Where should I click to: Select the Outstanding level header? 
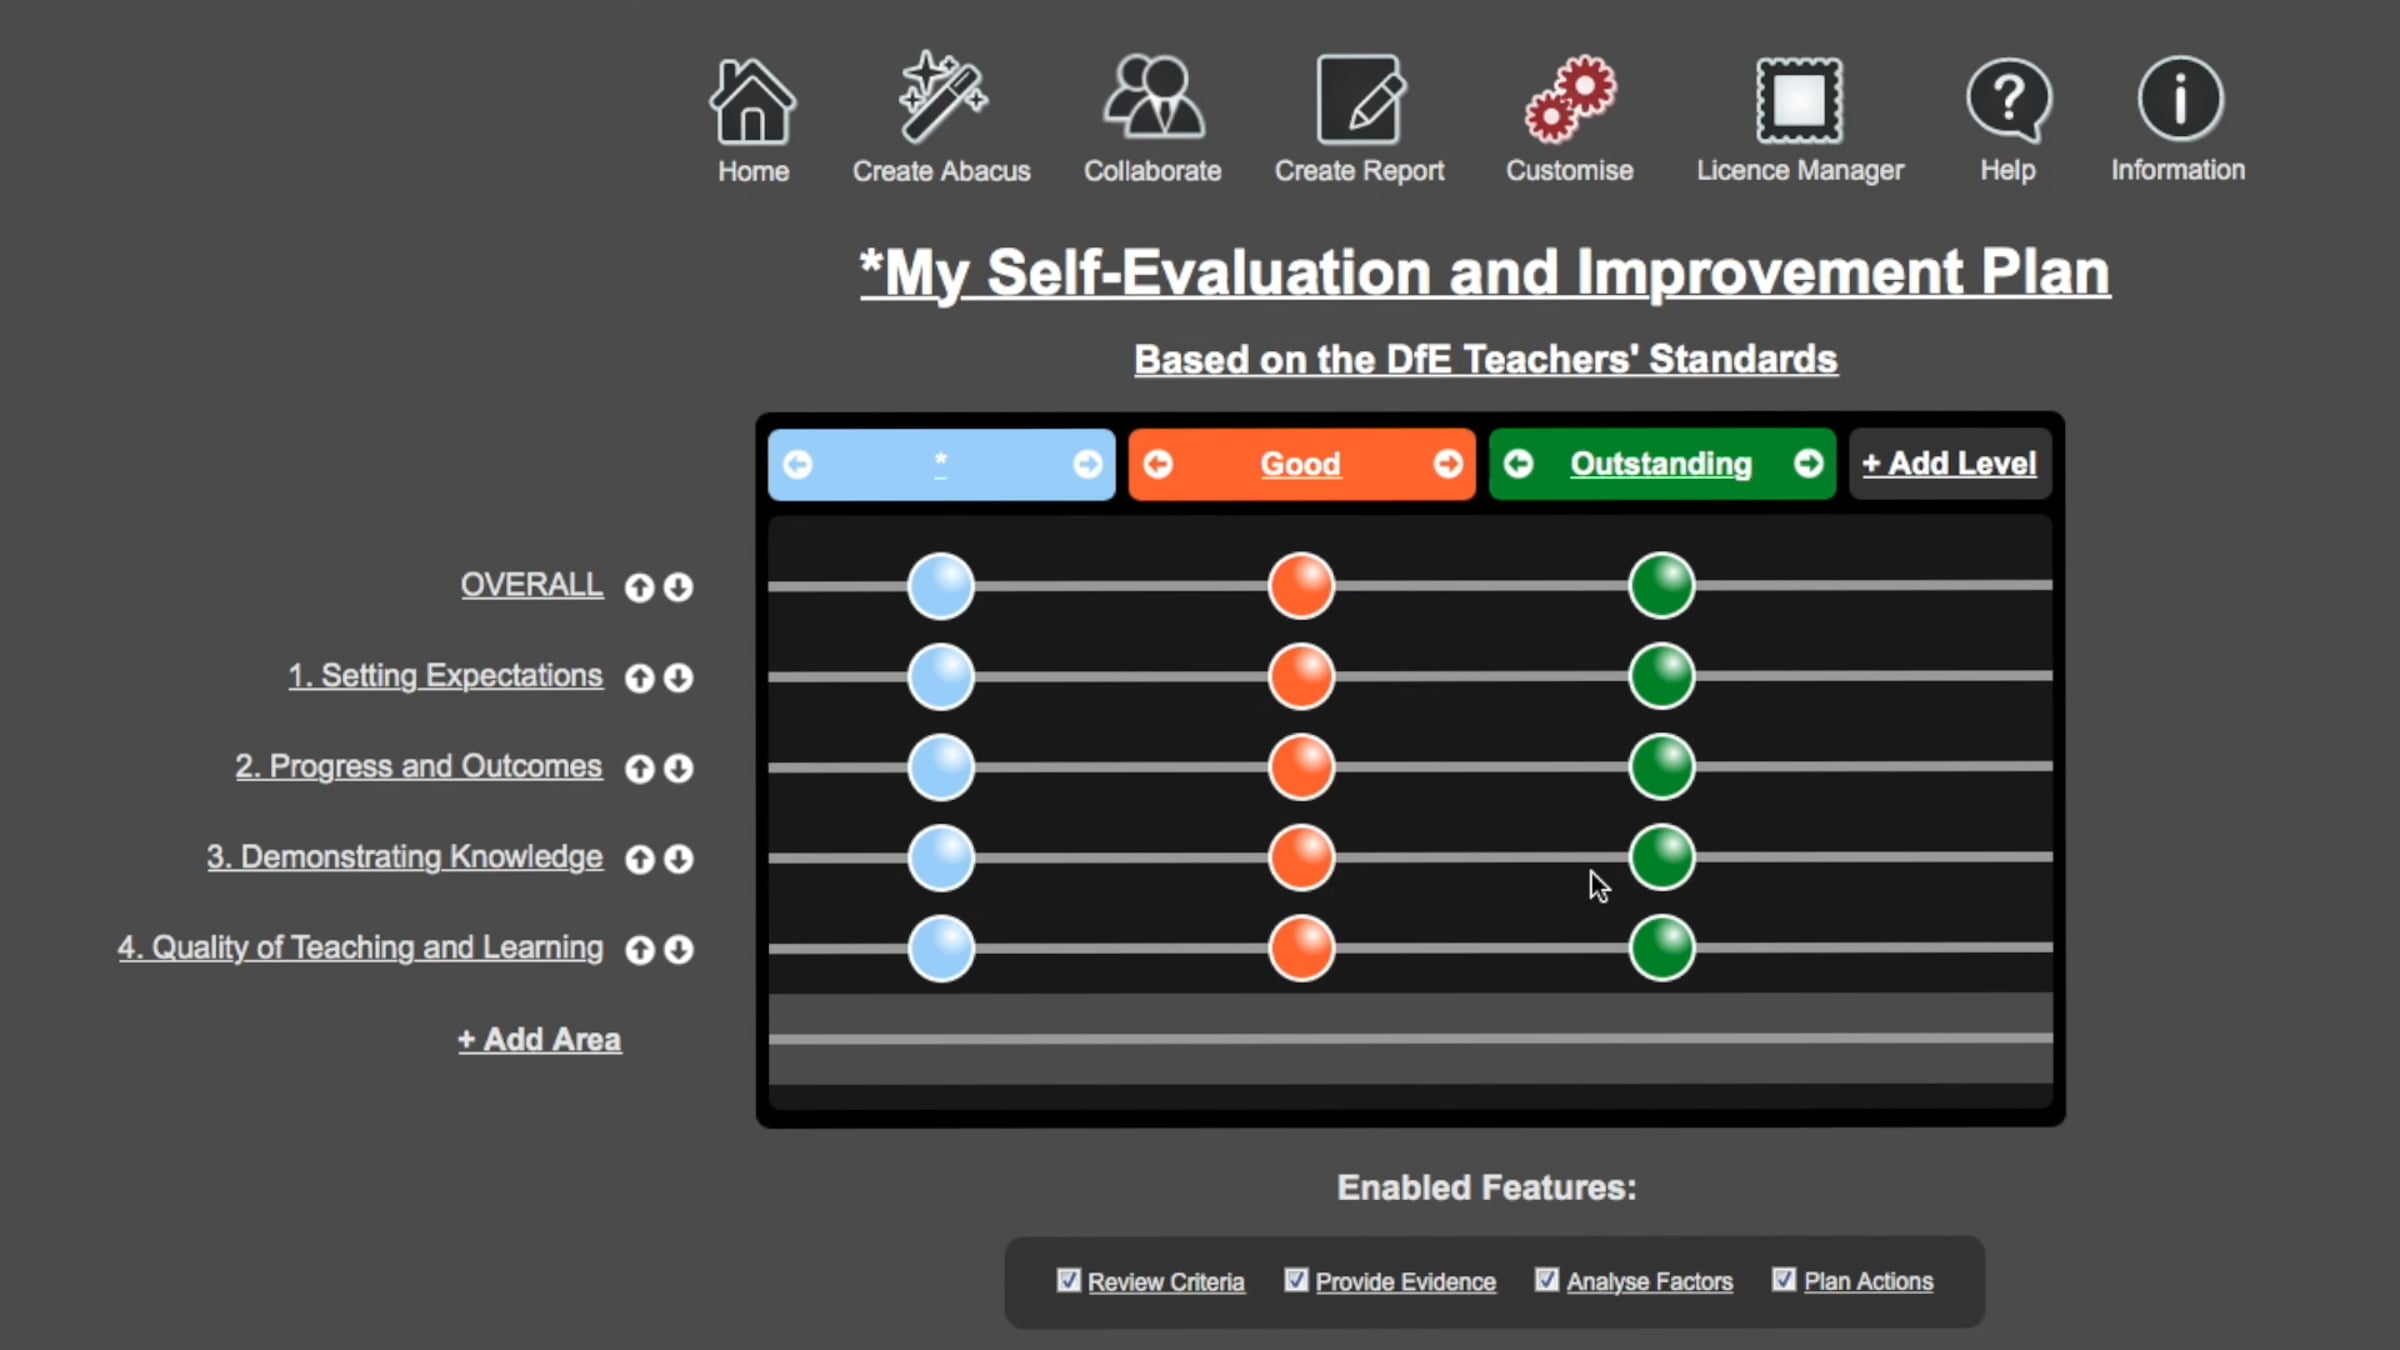click(1660, 464)
